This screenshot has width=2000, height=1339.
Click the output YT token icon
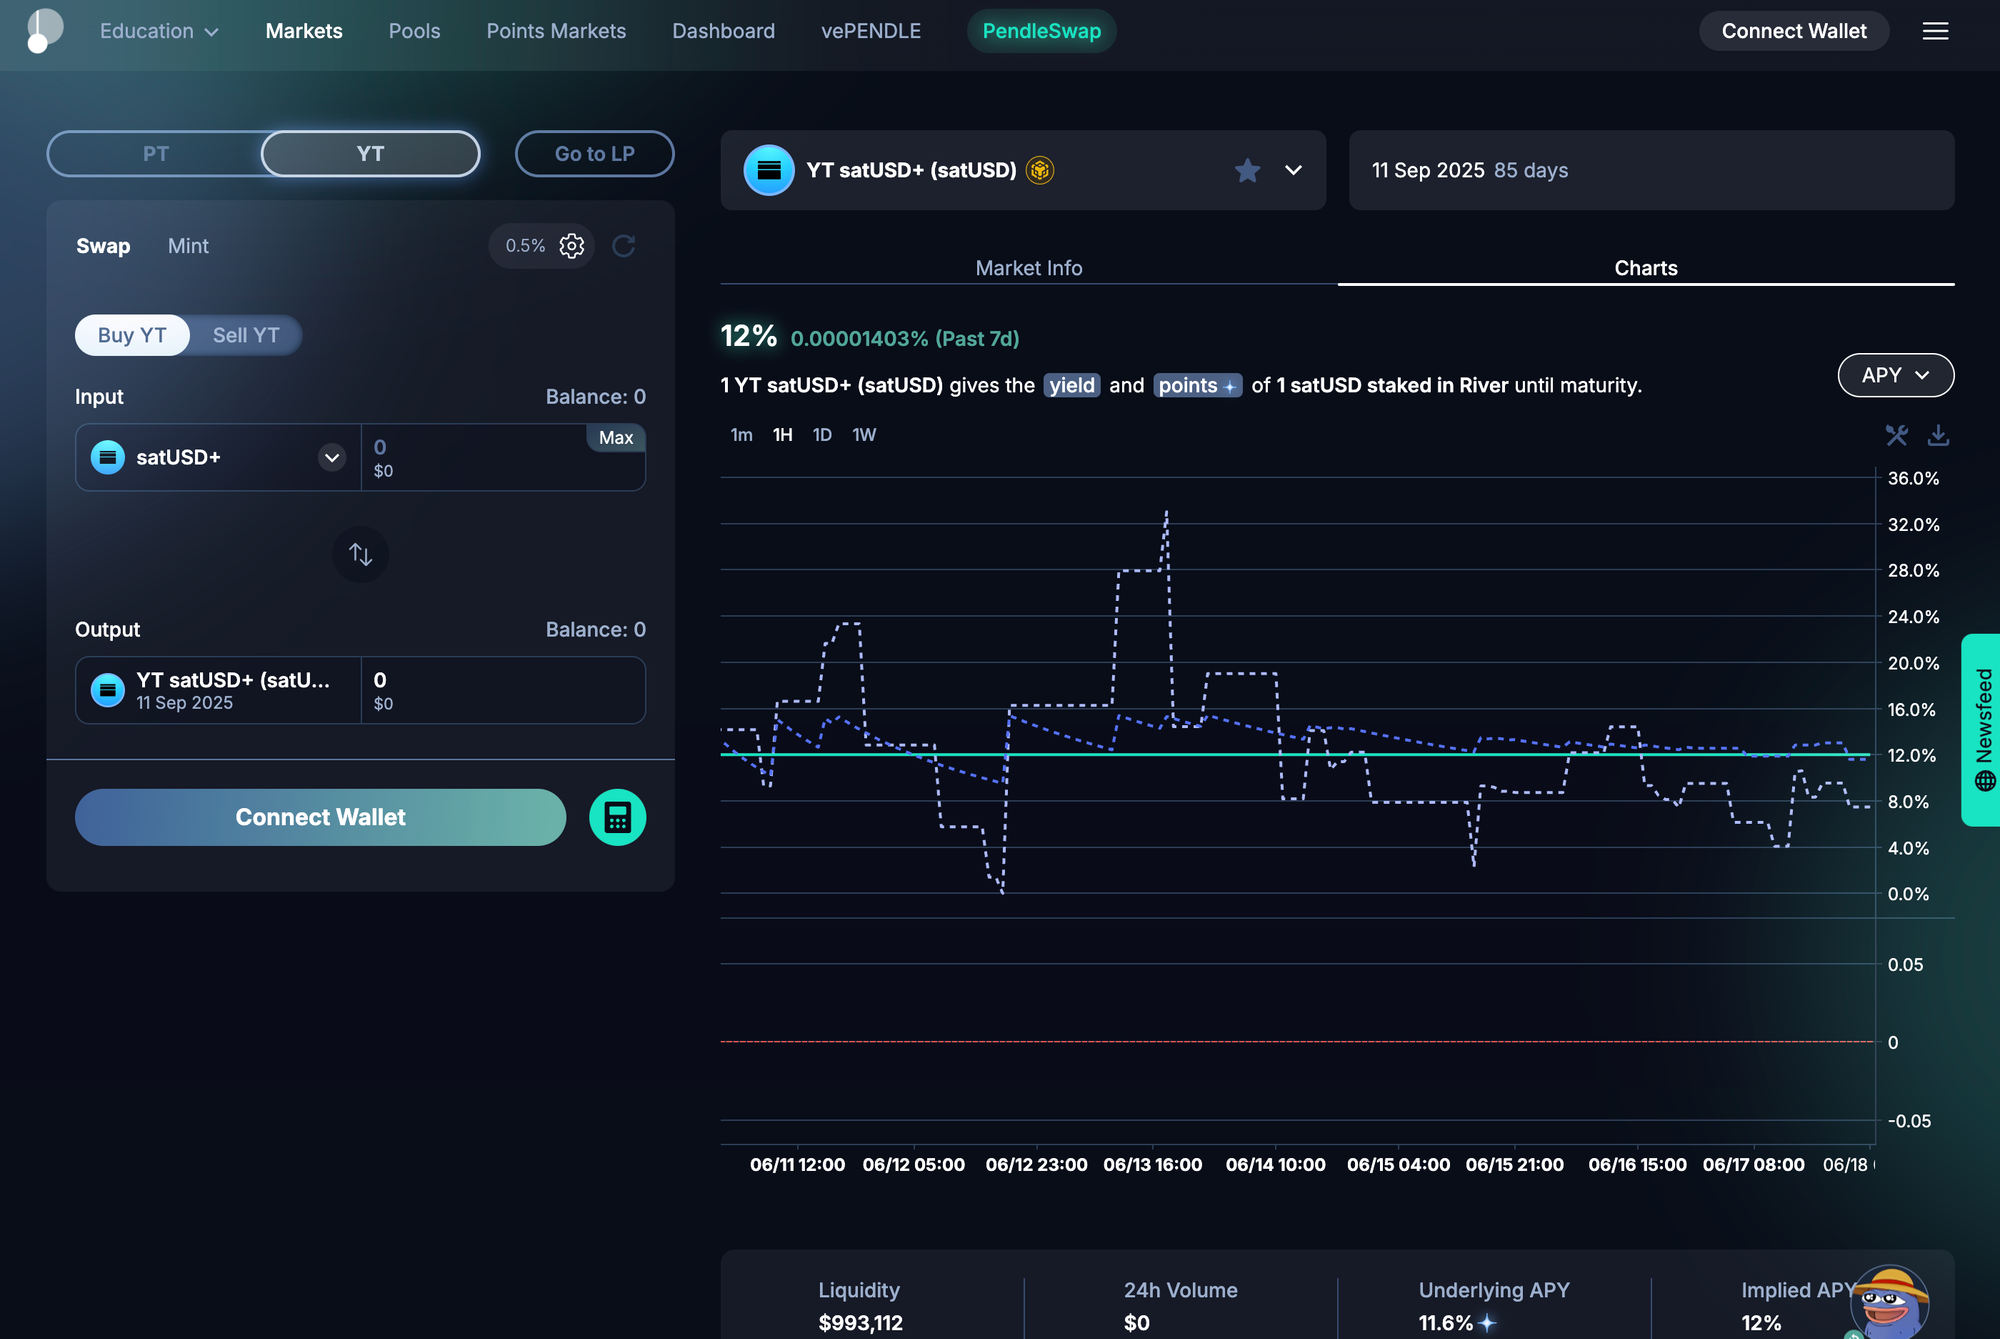tap(108, 690)
